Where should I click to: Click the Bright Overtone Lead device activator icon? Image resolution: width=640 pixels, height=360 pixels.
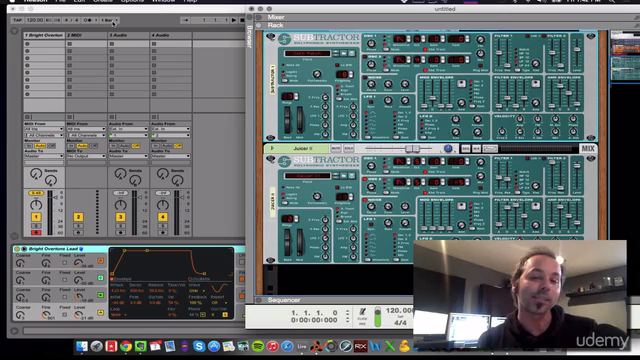point(17,249)
